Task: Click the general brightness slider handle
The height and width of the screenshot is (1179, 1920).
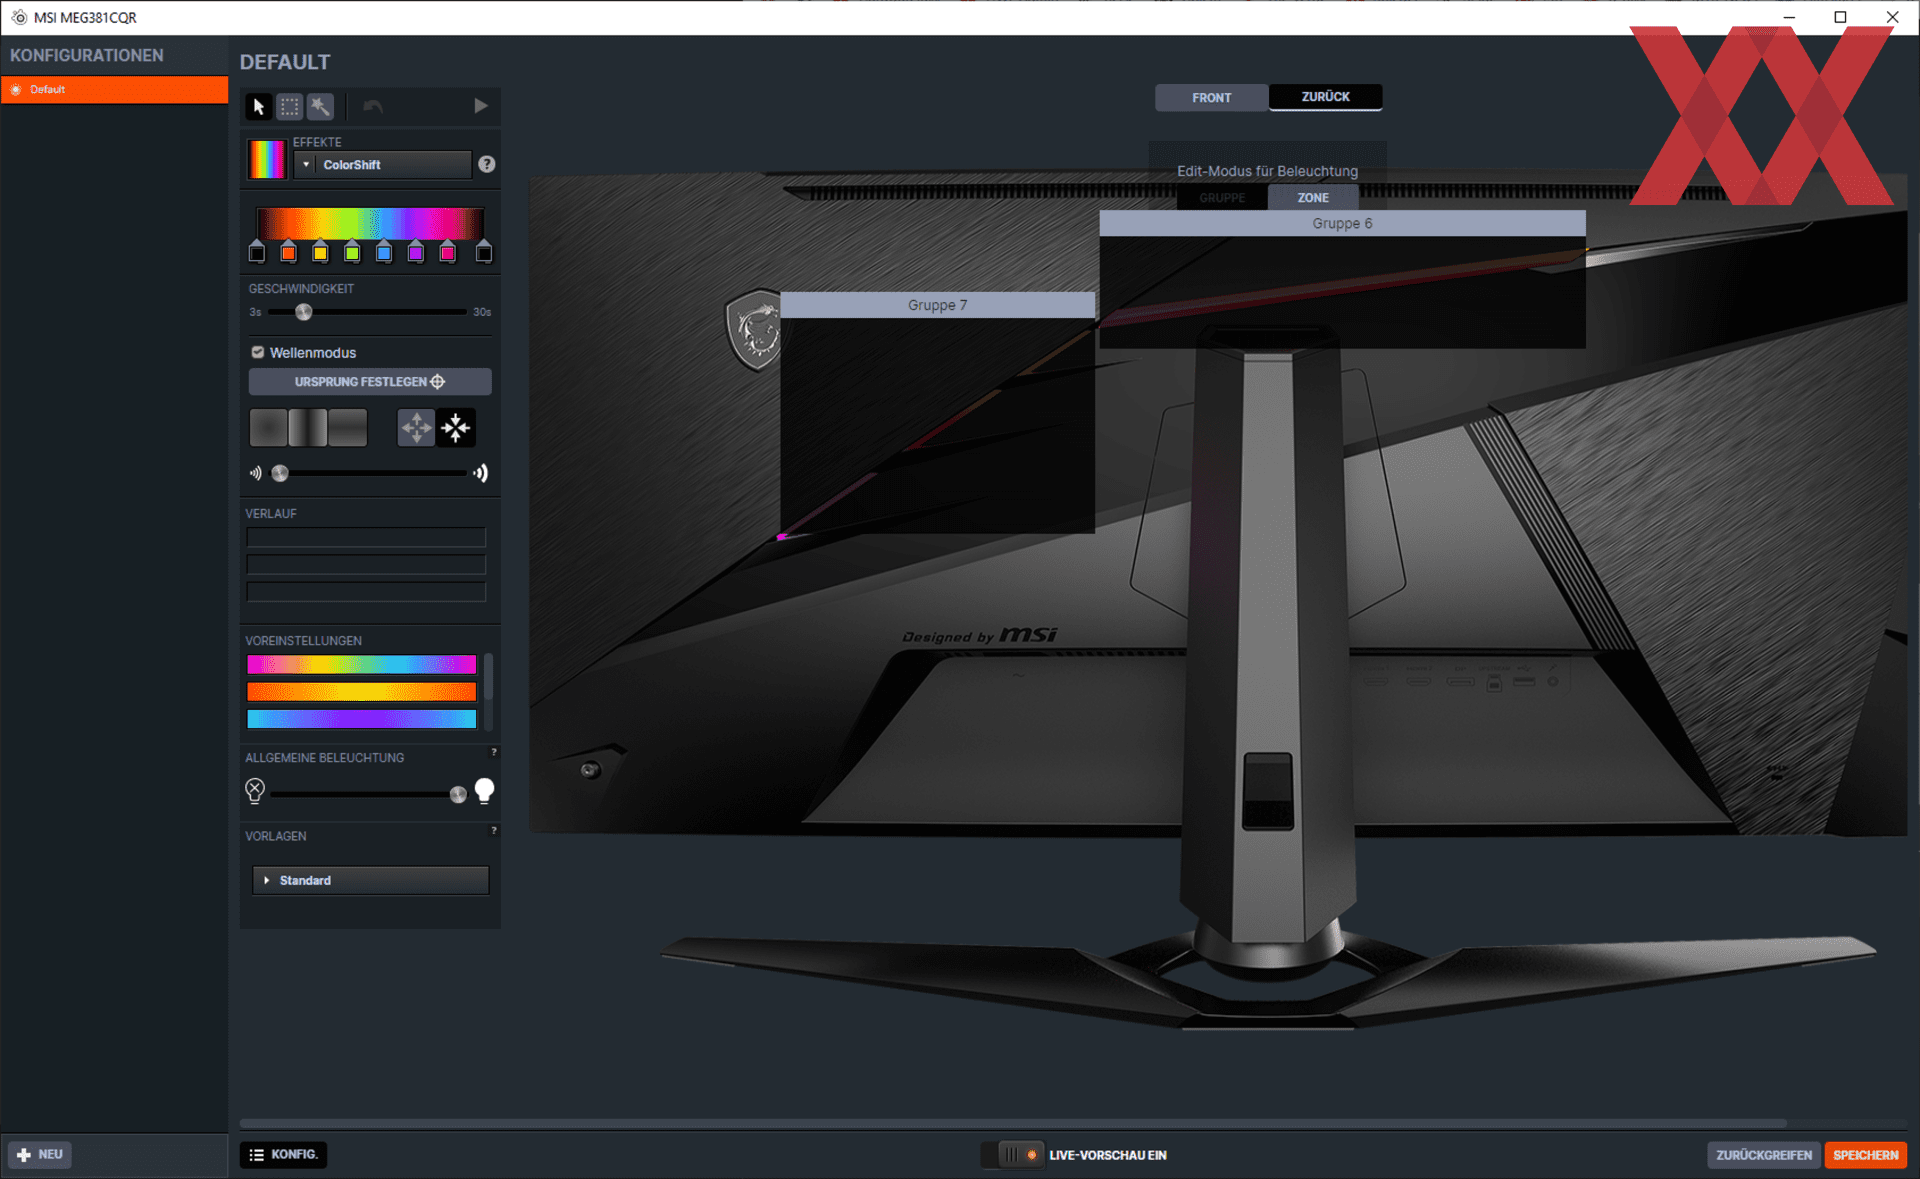Action: click(458, 795)
